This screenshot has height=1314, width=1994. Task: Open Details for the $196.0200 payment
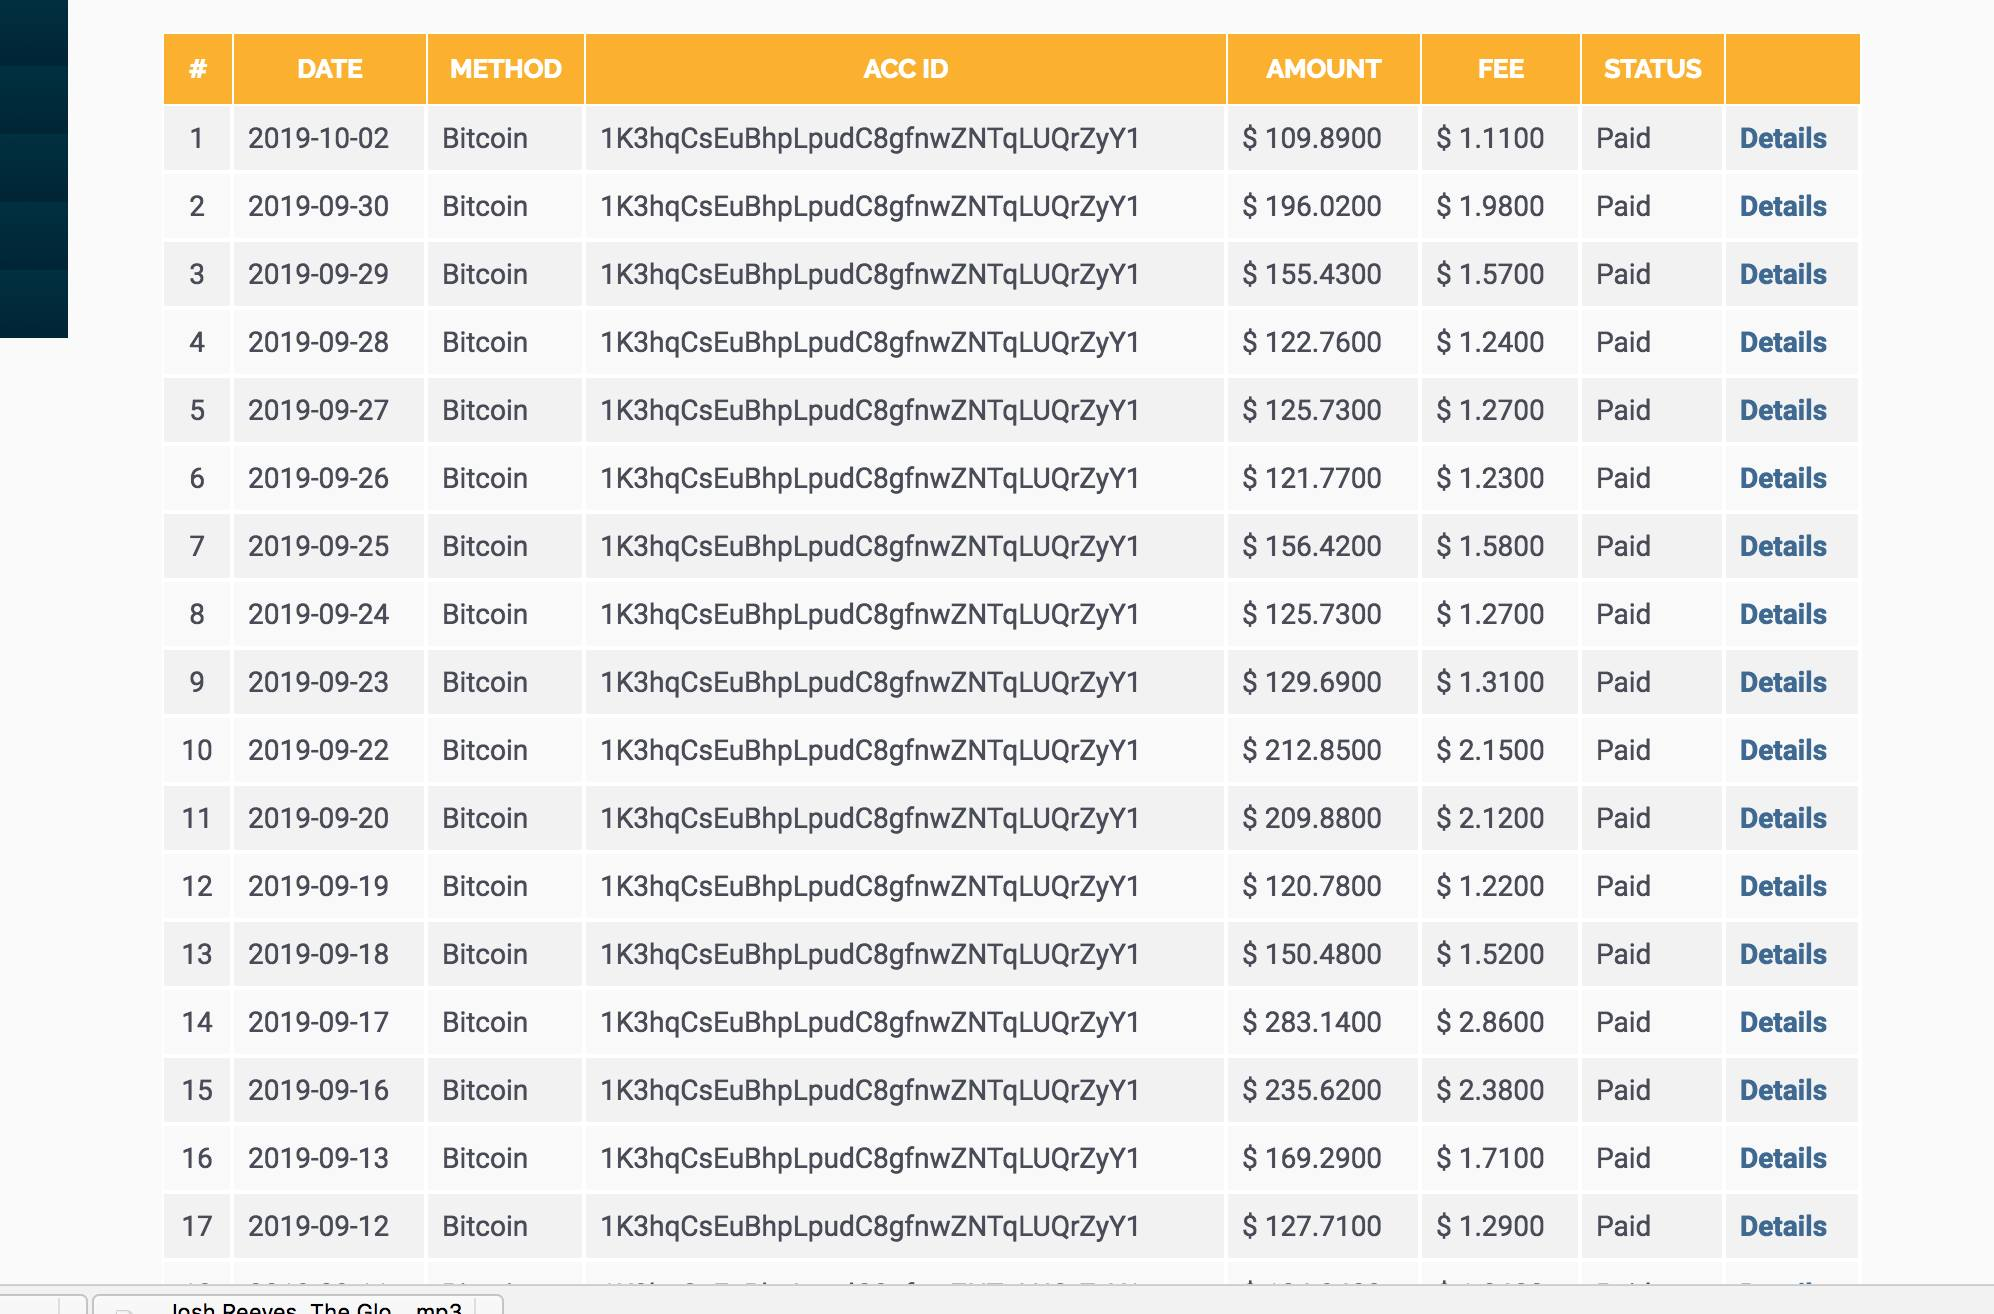[1782, 206]
